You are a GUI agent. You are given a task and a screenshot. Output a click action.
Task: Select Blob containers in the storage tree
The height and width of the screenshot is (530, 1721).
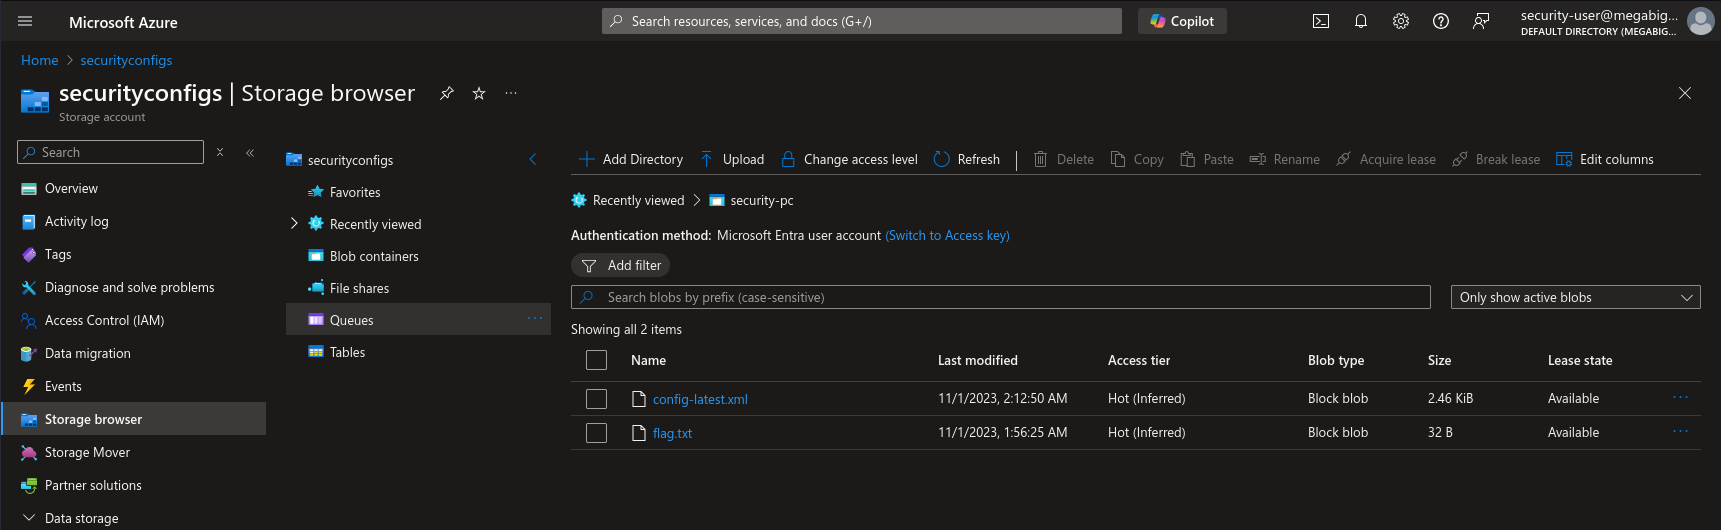coord(374,256)
